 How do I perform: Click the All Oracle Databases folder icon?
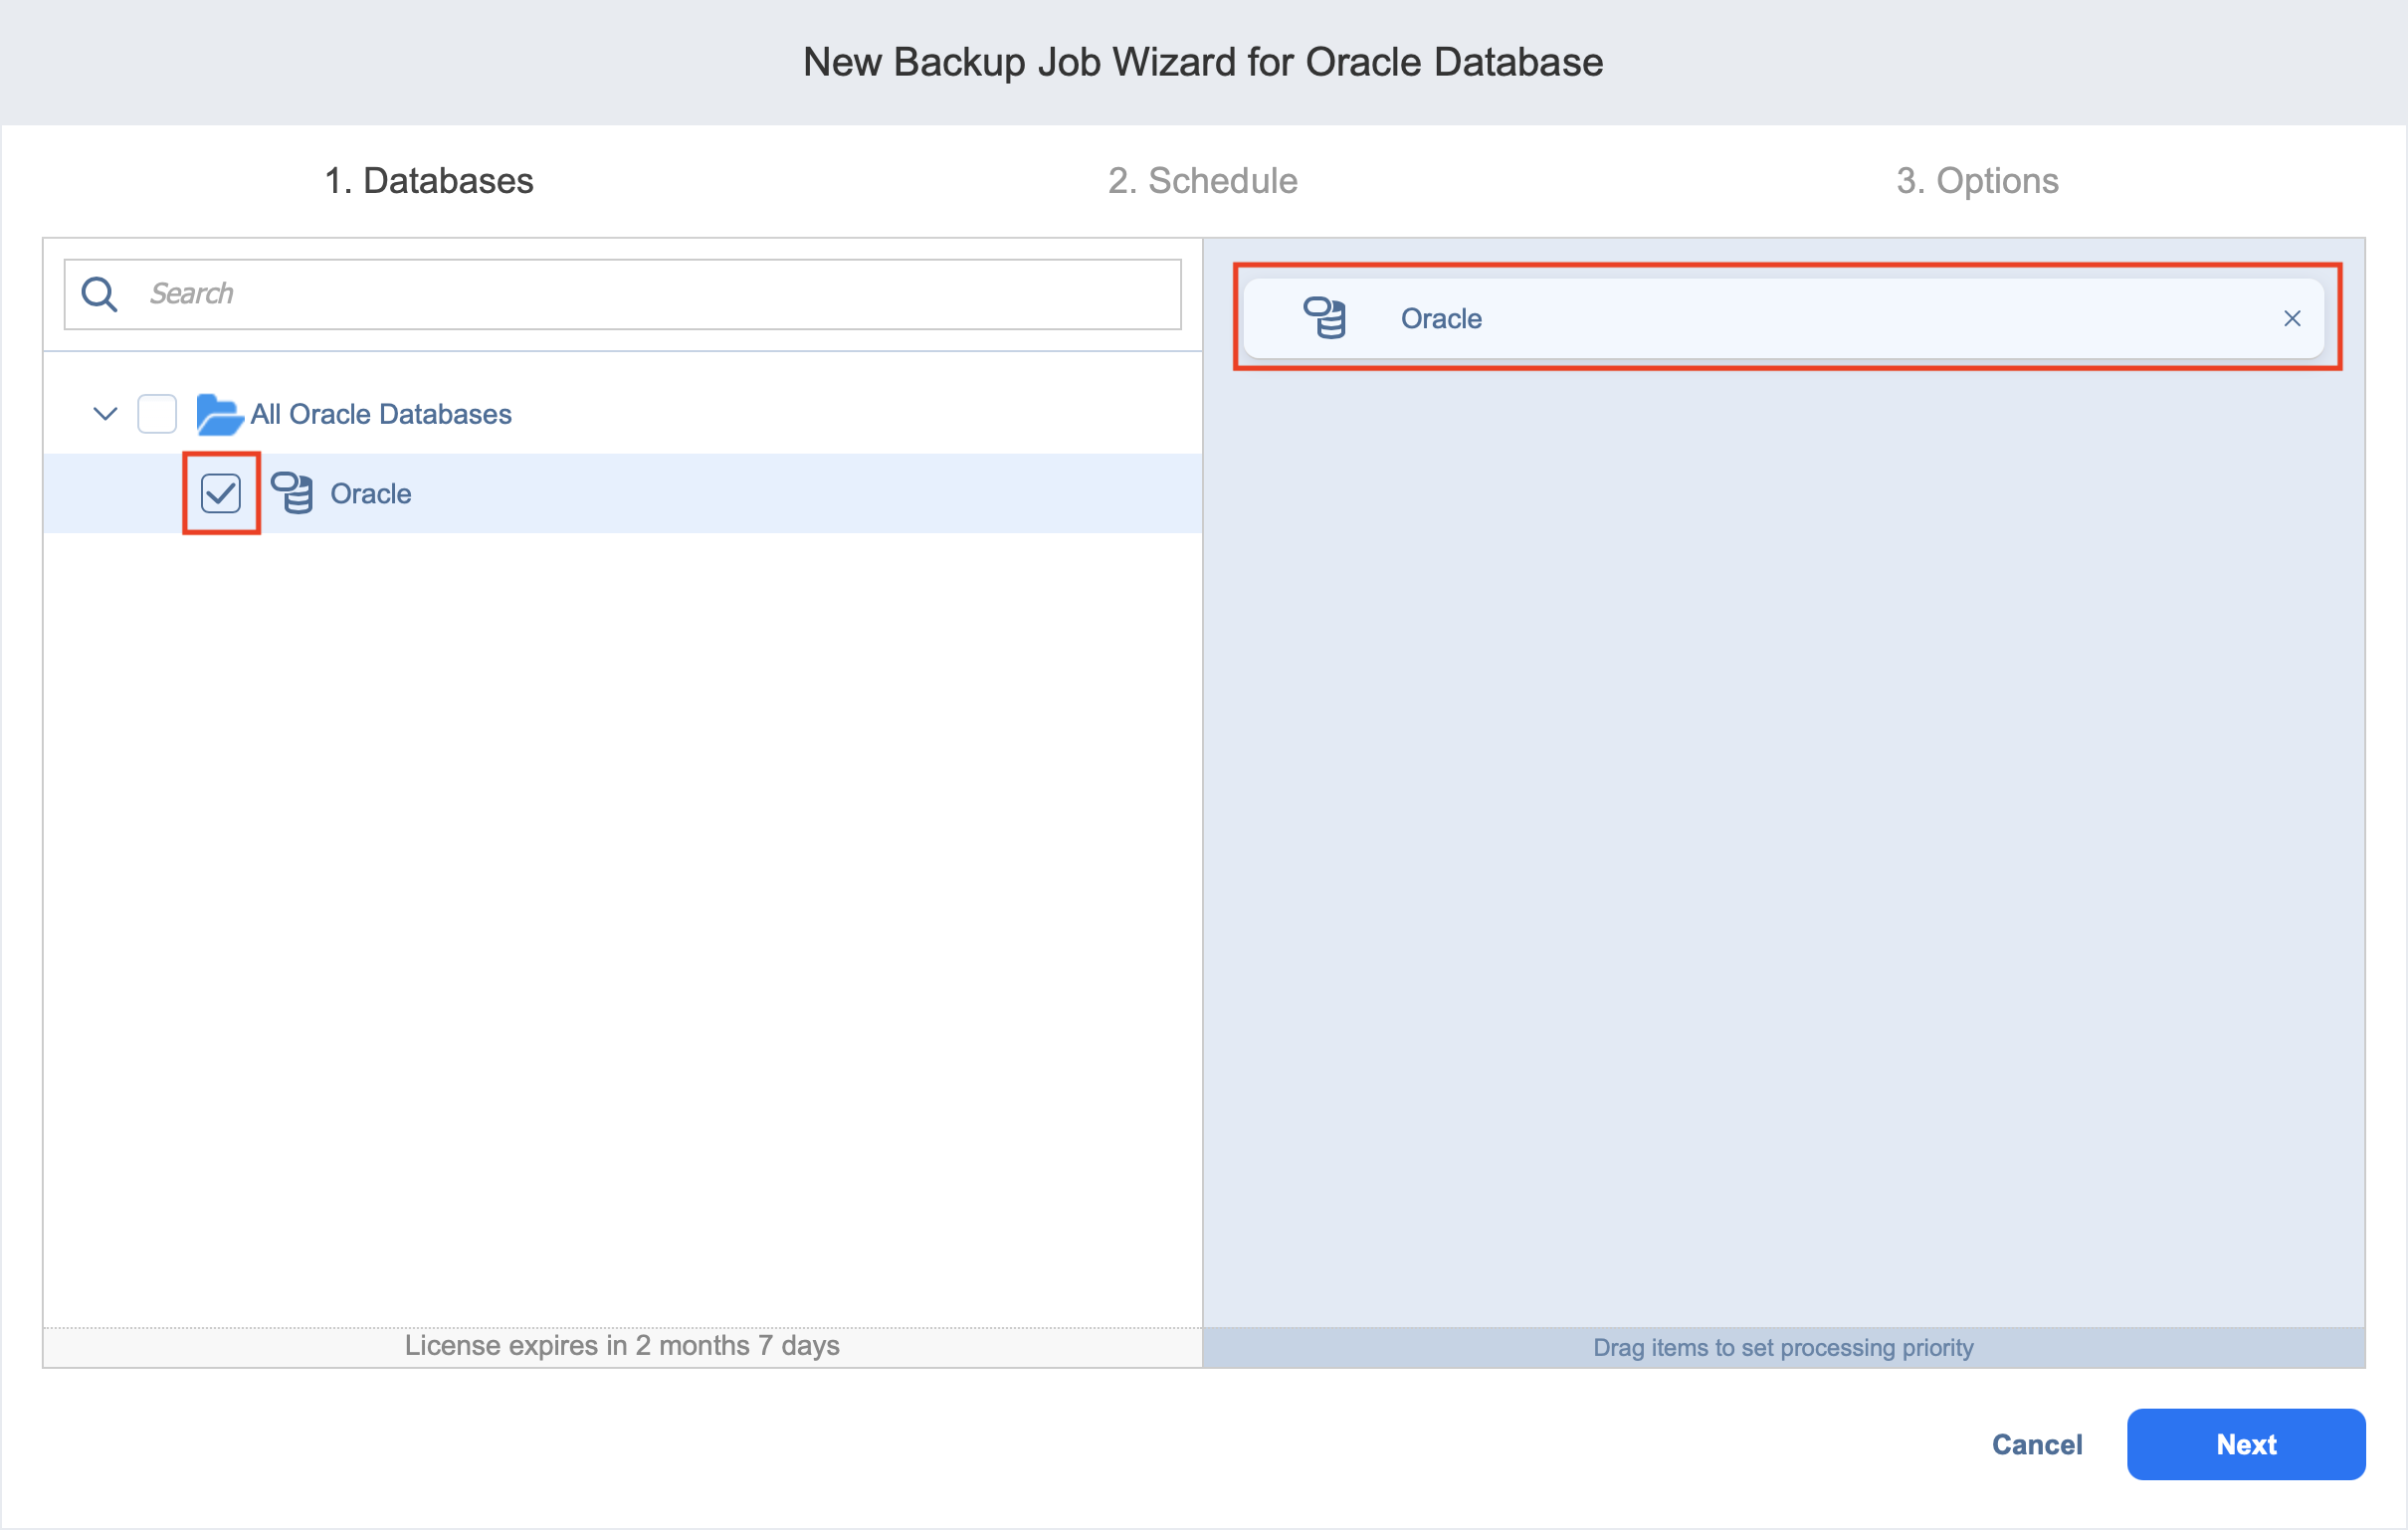[219, 414]
